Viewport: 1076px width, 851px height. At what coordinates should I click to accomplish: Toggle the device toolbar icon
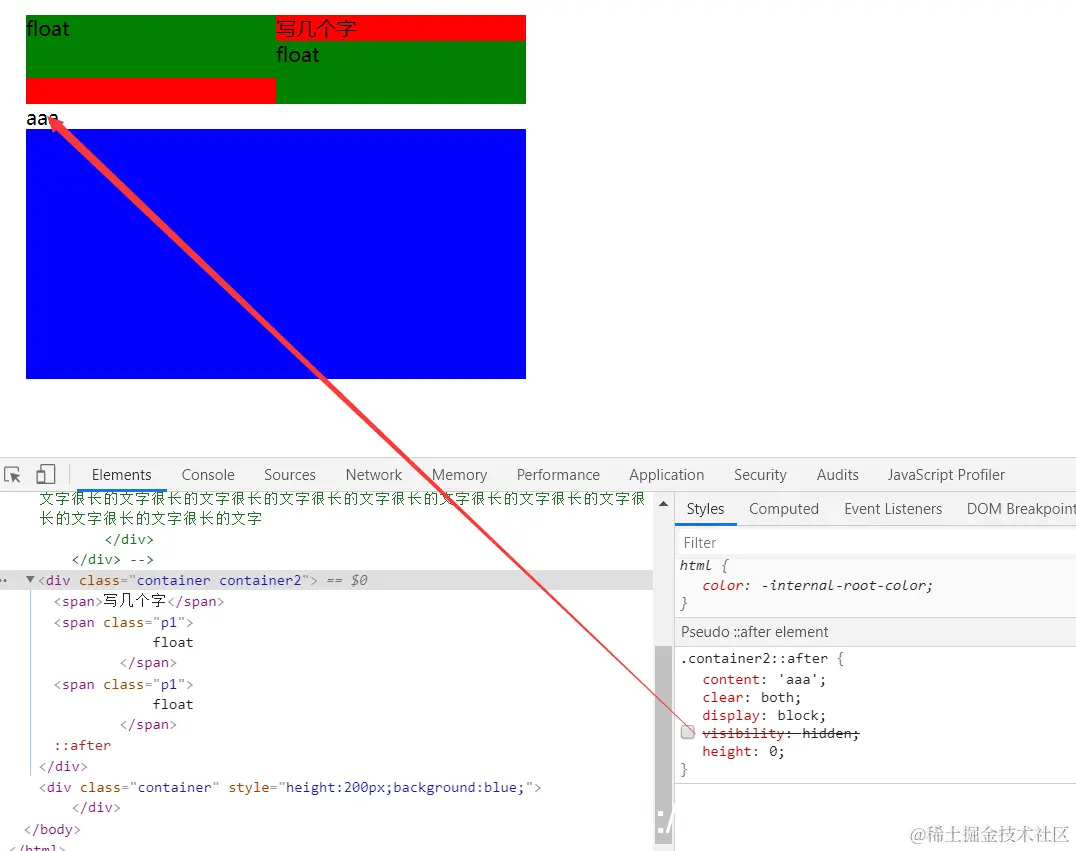coord(45,474)
